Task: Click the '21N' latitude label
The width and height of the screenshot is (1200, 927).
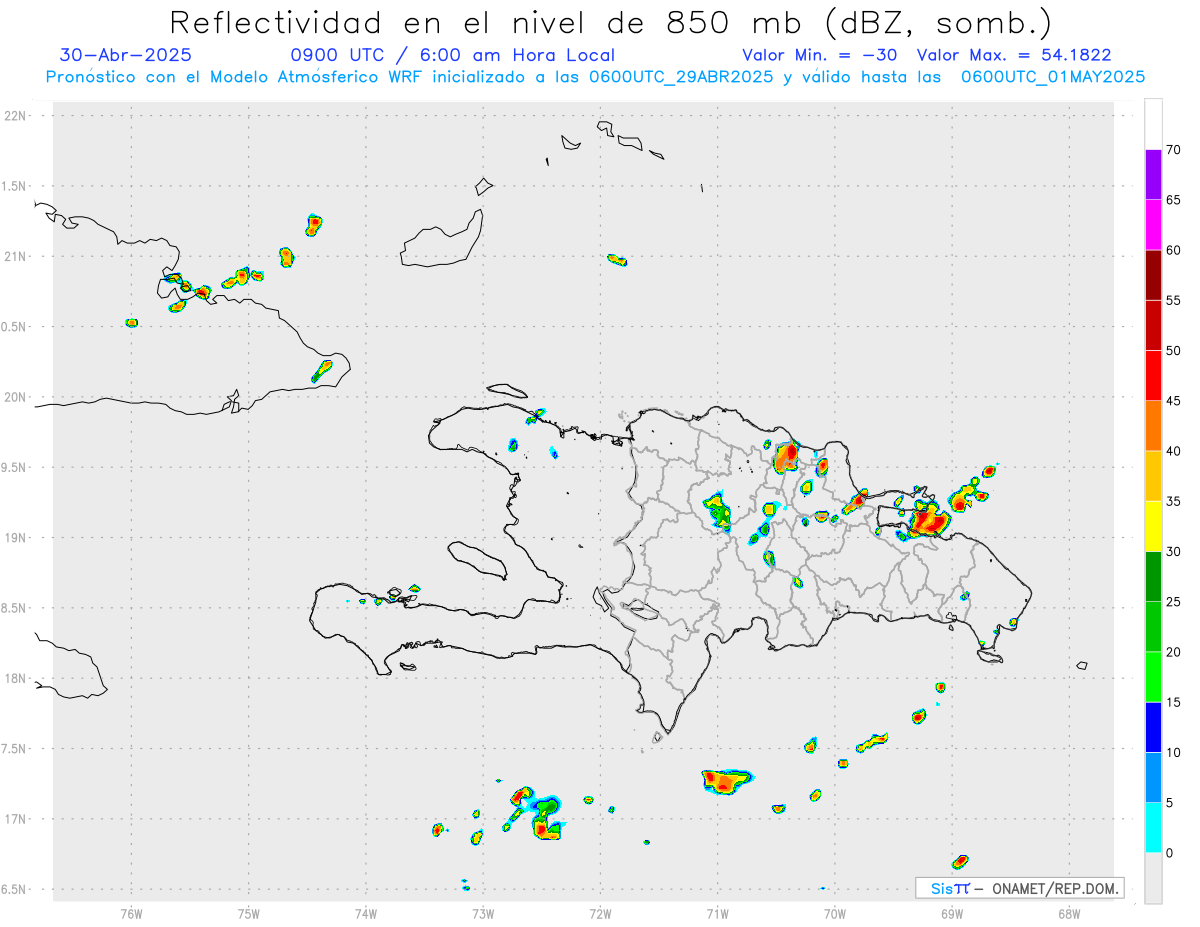Action: [17, 256]
